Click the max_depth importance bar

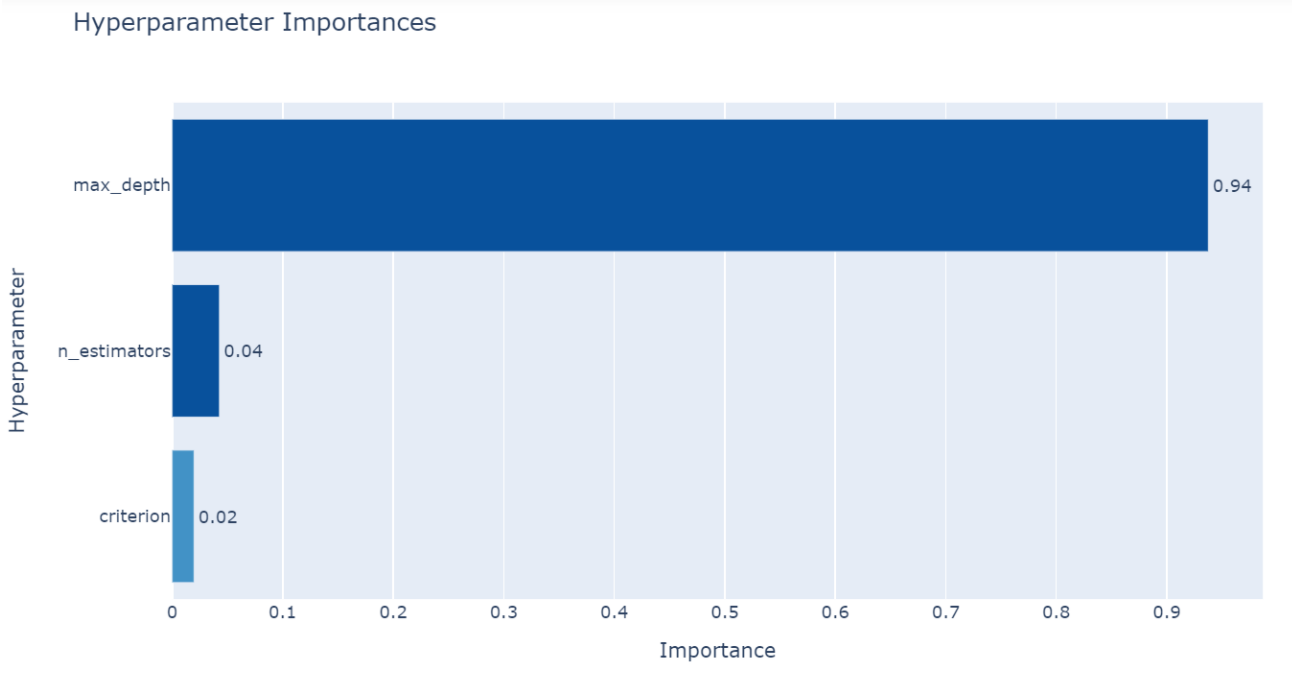[x=690, y=185]
